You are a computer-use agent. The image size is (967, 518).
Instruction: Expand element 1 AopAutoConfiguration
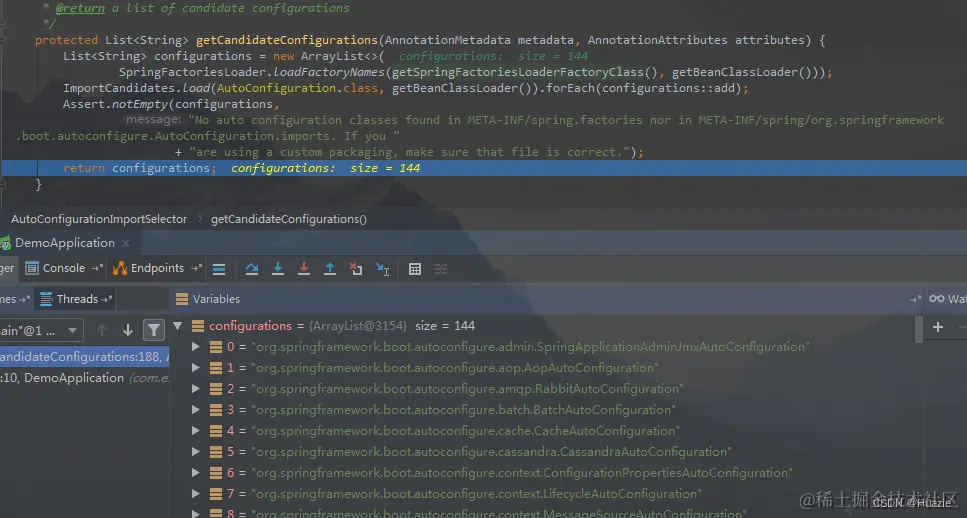195,368
